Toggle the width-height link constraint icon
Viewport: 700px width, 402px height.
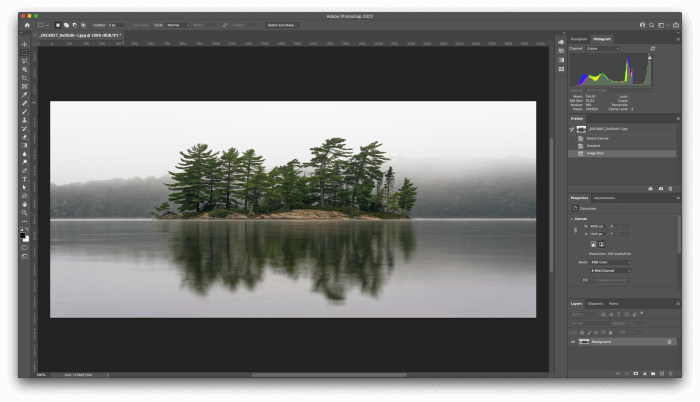[x=576, y=230]
